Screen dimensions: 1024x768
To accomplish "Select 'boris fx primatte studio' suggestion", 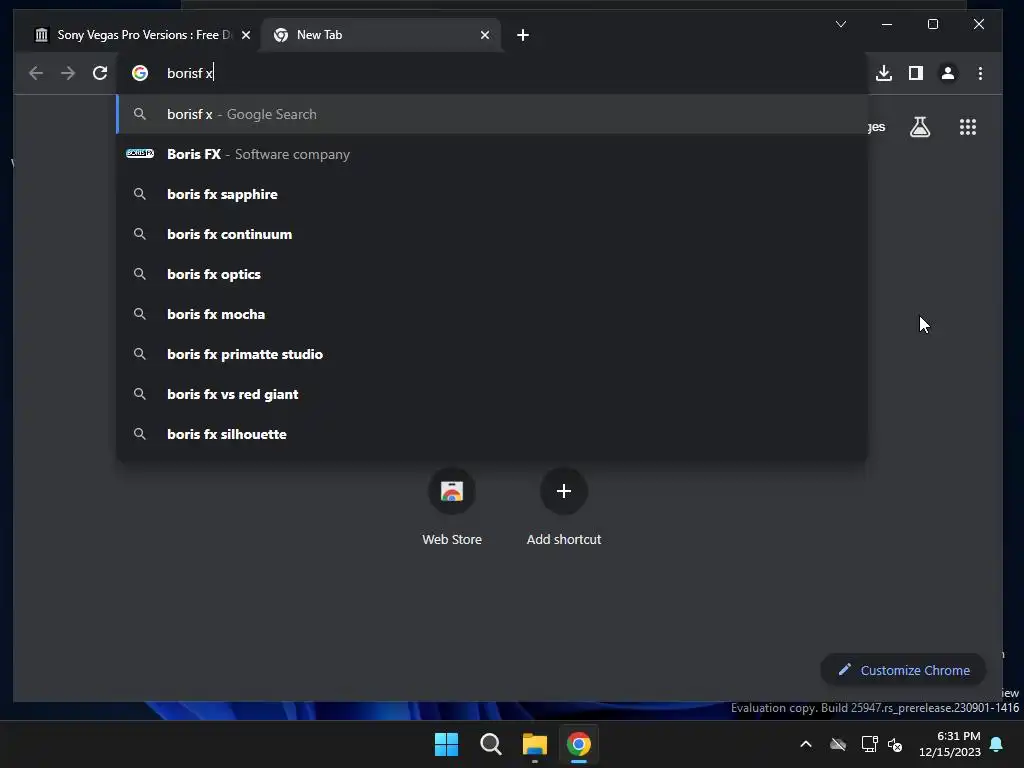I will click(492, 354).
